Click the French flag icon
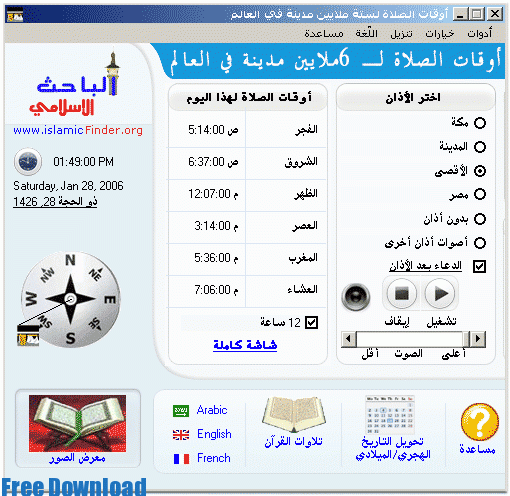510x496 pixels. [181, 459]
